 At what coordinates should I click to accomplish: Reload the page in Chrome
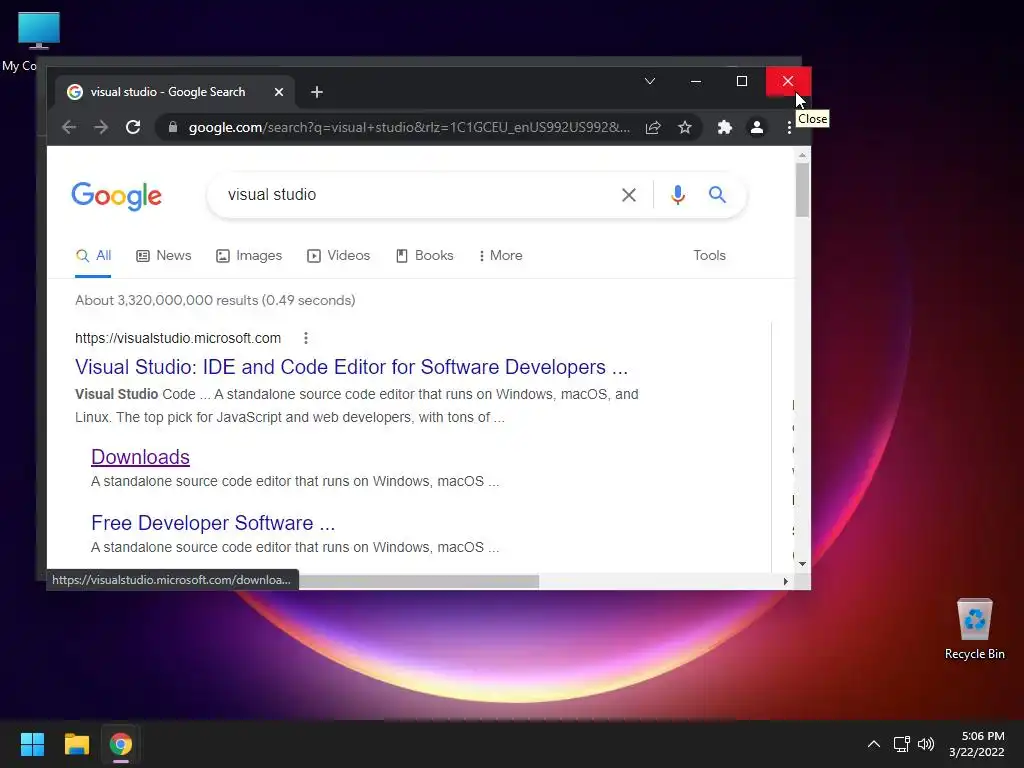coord(133,127)
